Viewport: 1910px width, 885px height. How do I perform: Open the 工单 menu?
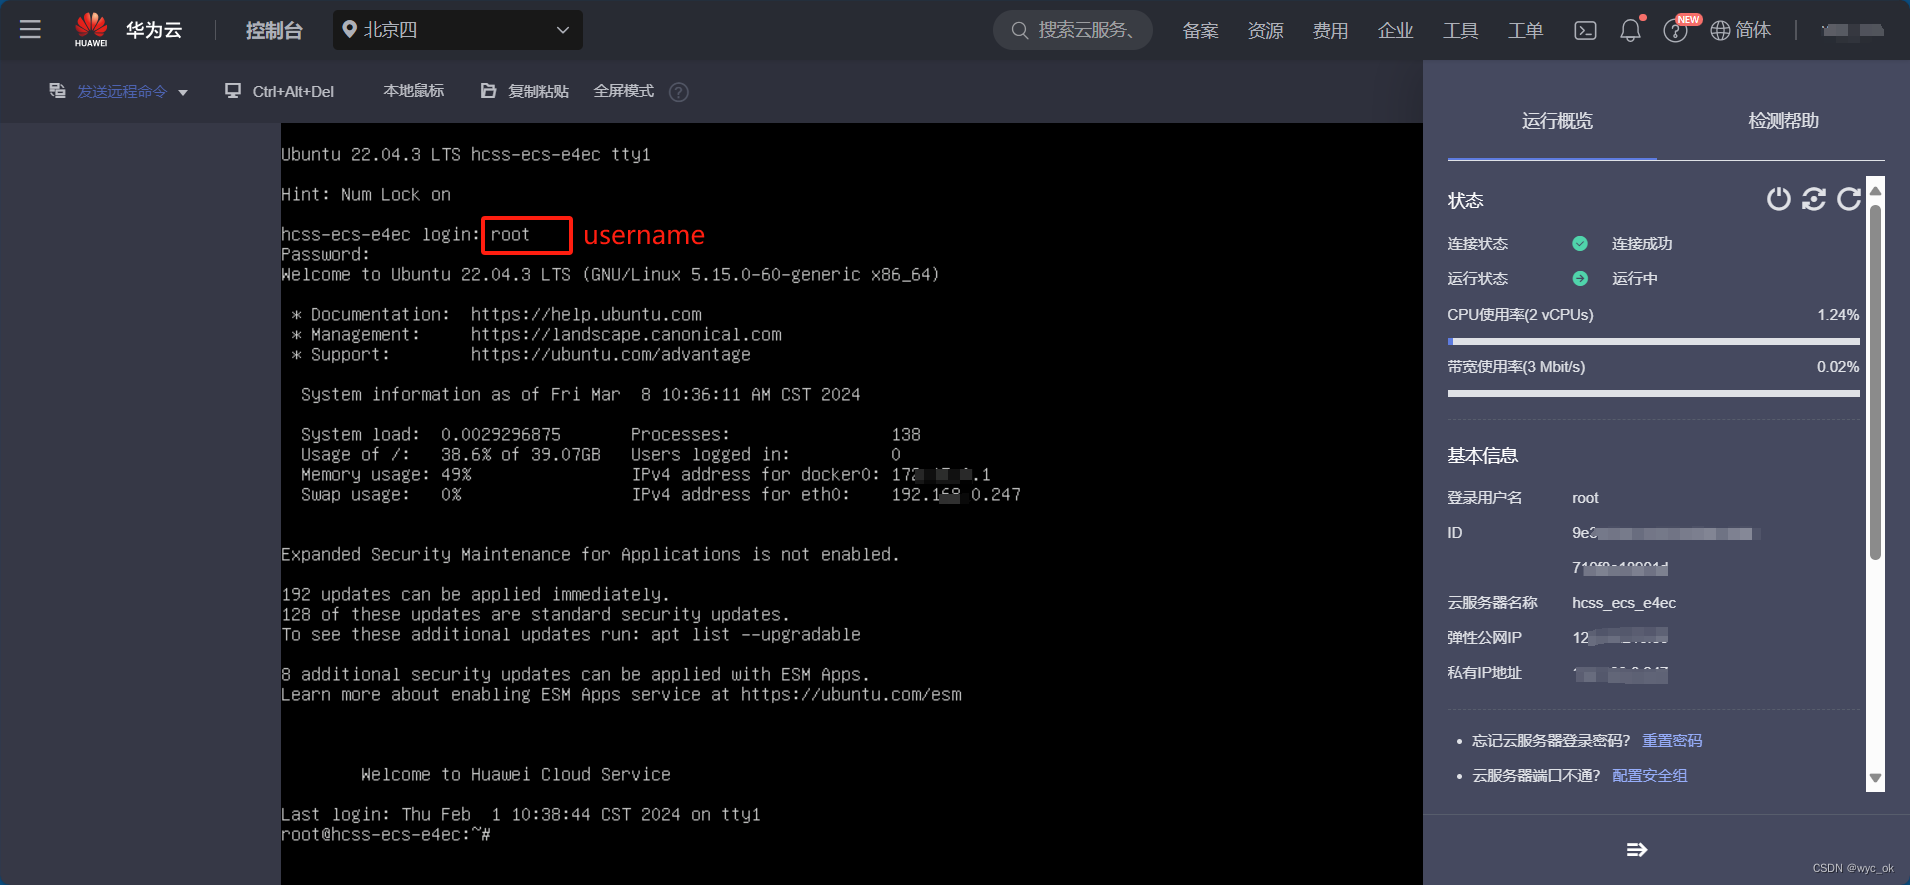pos(1525,31)
